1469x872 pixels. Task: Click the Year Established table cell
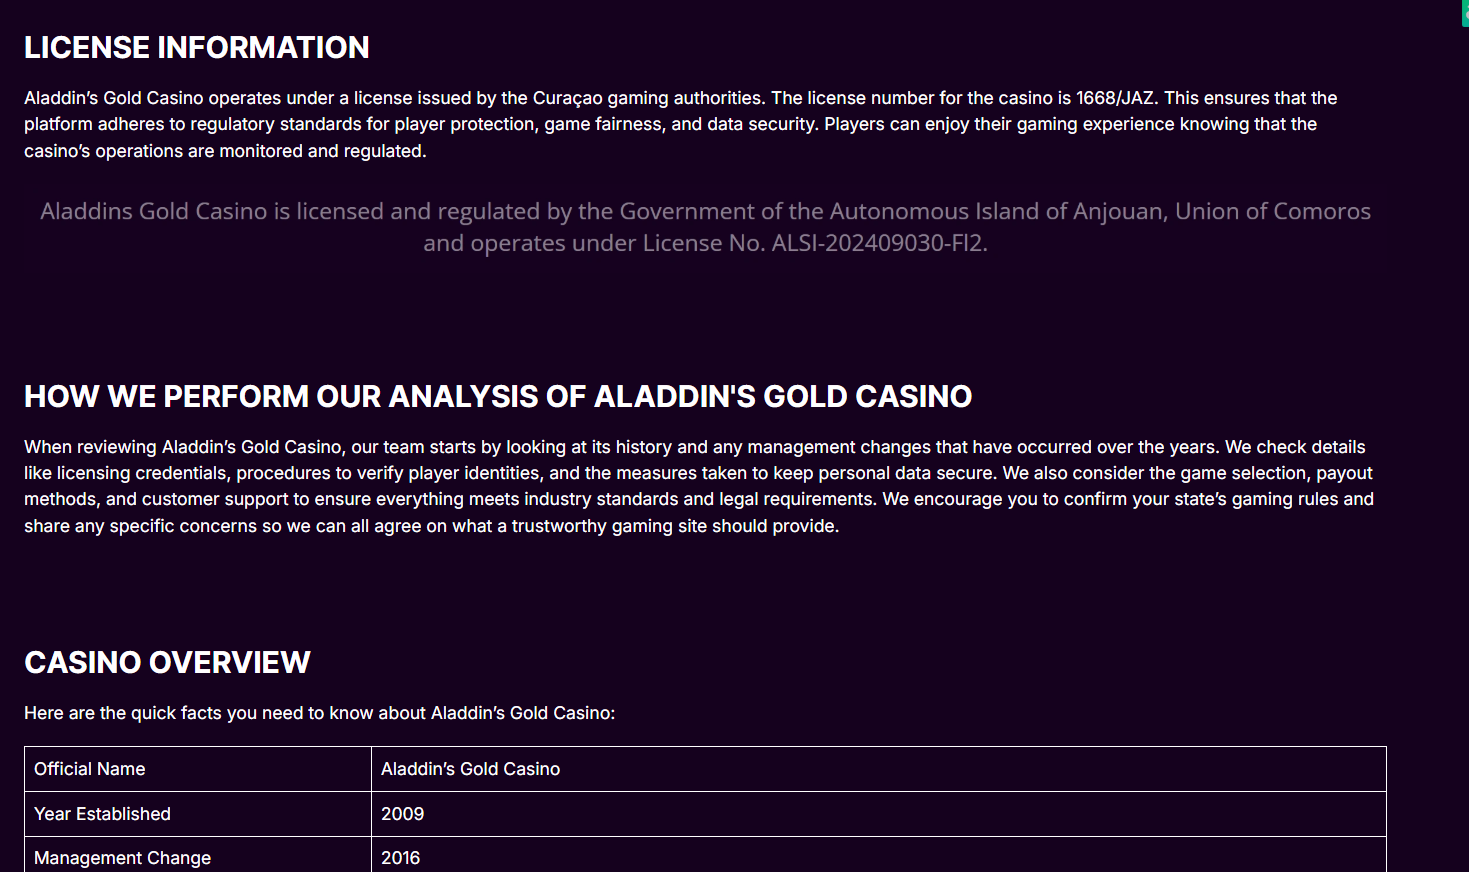click(102, 814)
